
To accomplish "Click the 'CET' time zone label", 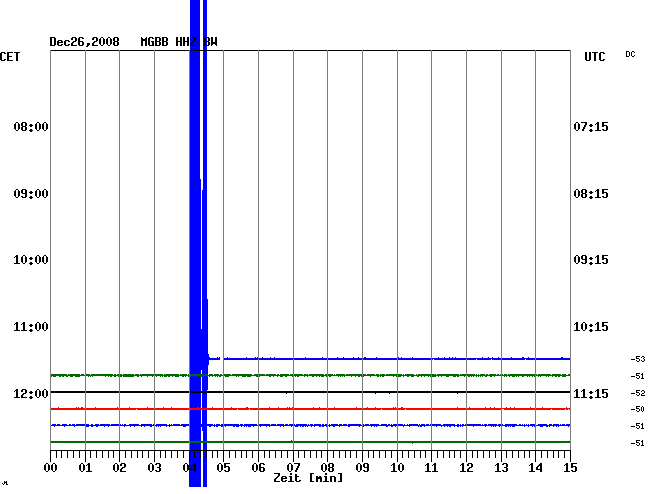I will pos(10,56).
